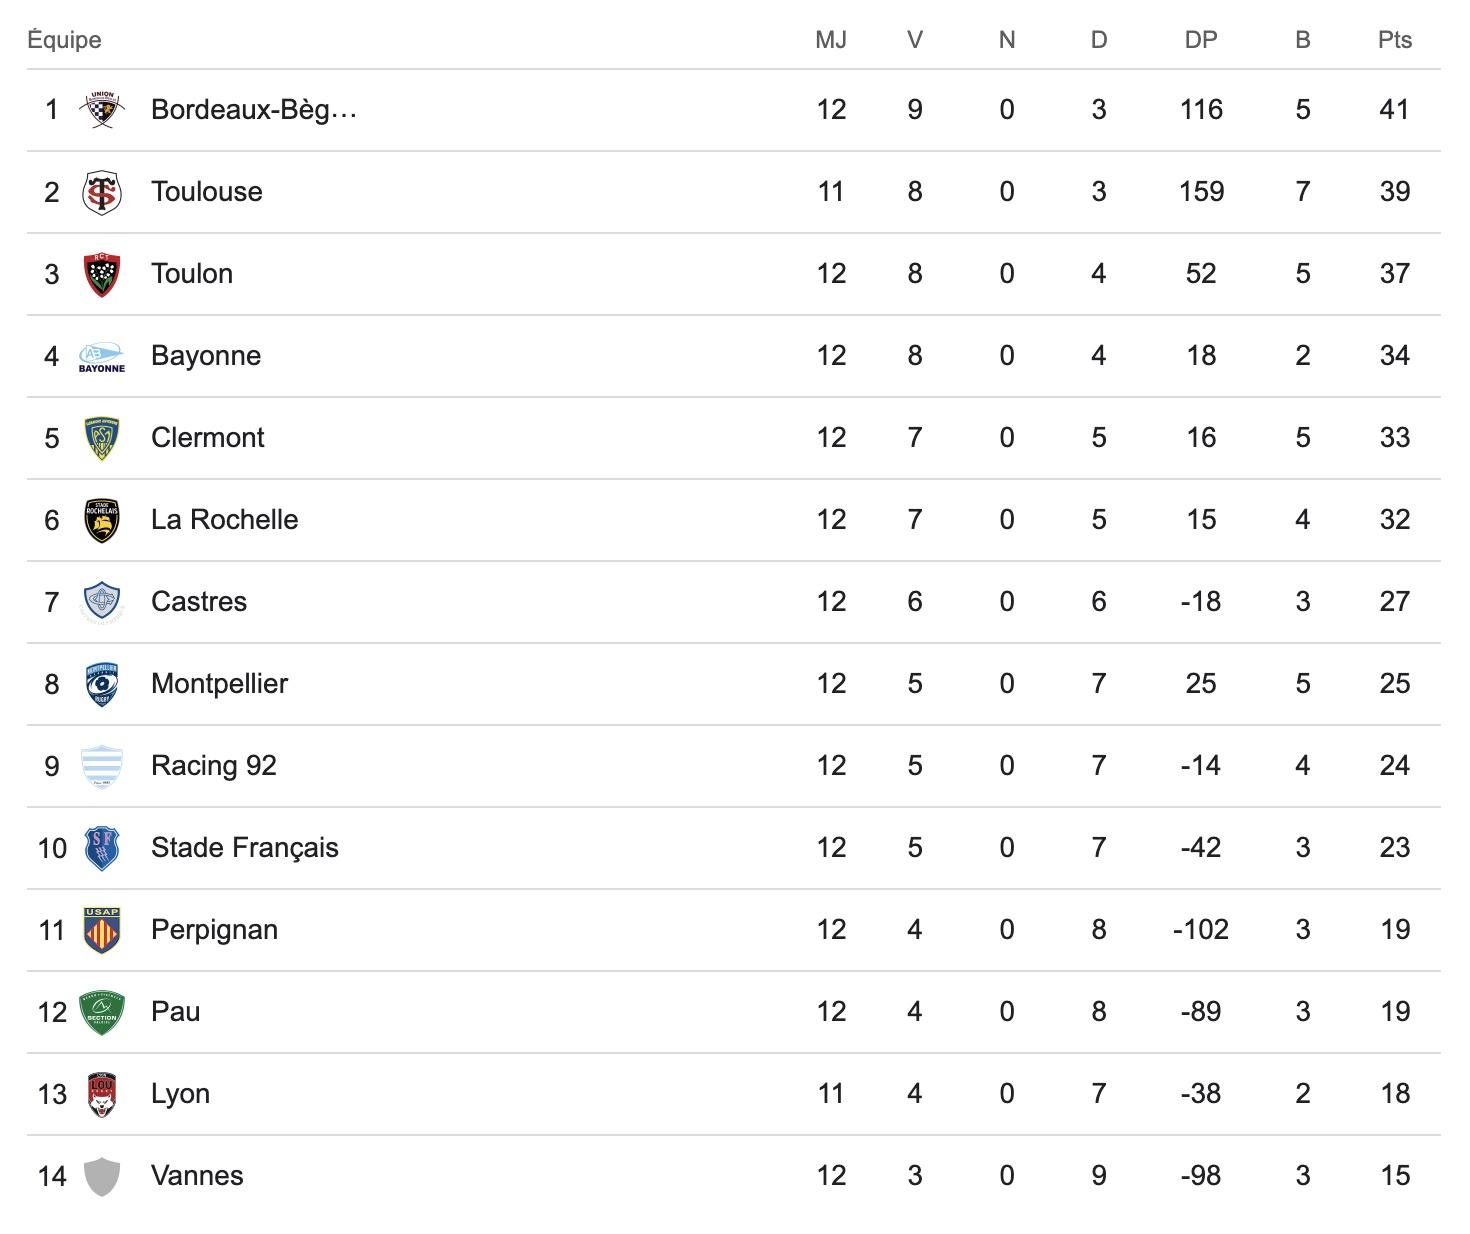Select the Pts column header

pos(1395,40)
